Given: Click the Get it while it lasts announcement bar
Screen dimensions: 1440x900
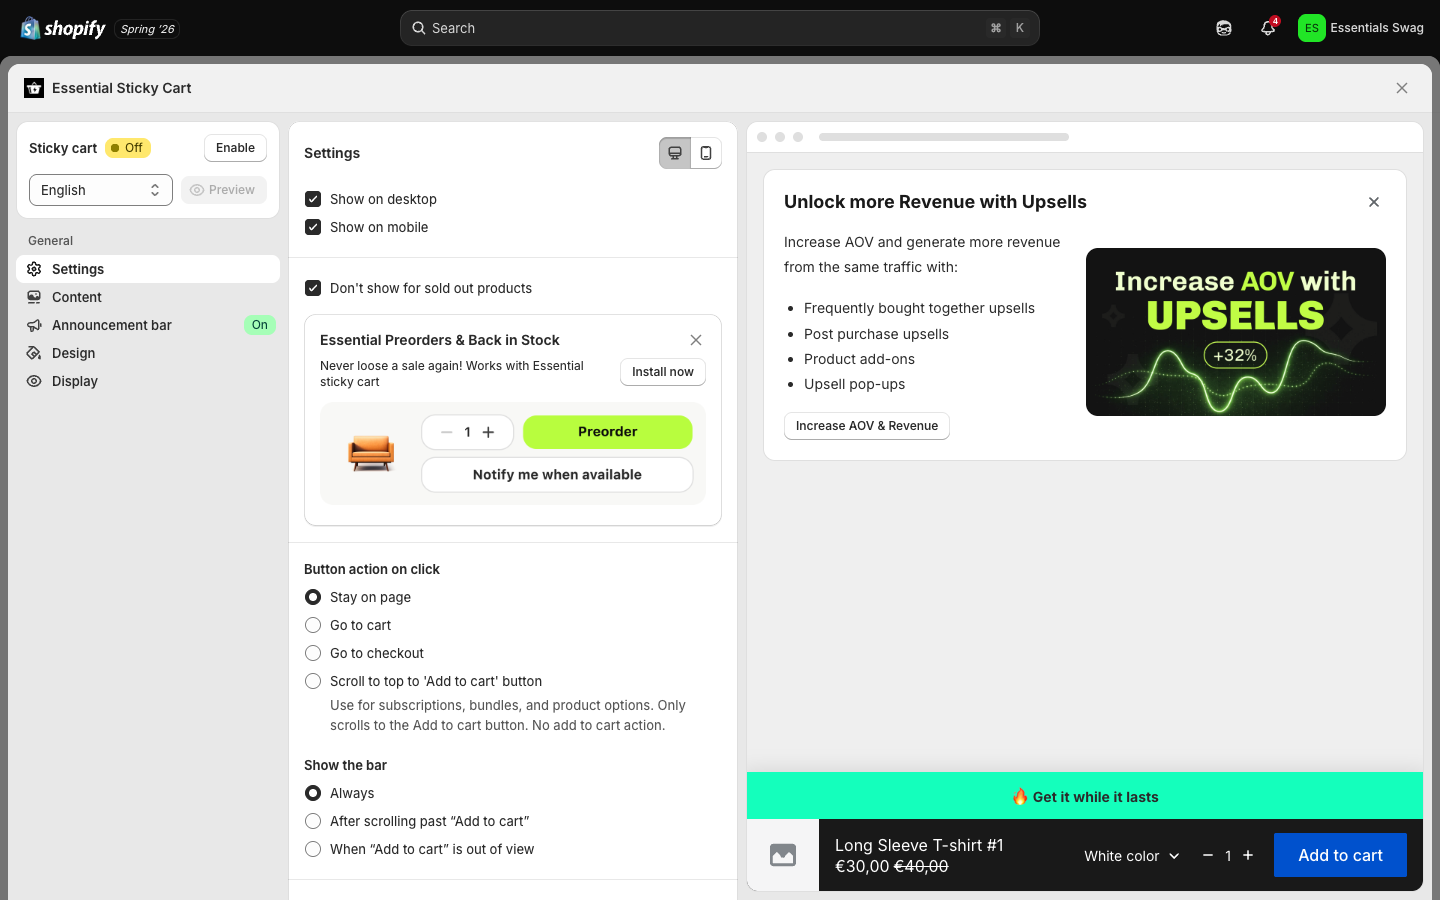Looking at the screenshot, I should pyautogui.click(x=1085, y=796).
